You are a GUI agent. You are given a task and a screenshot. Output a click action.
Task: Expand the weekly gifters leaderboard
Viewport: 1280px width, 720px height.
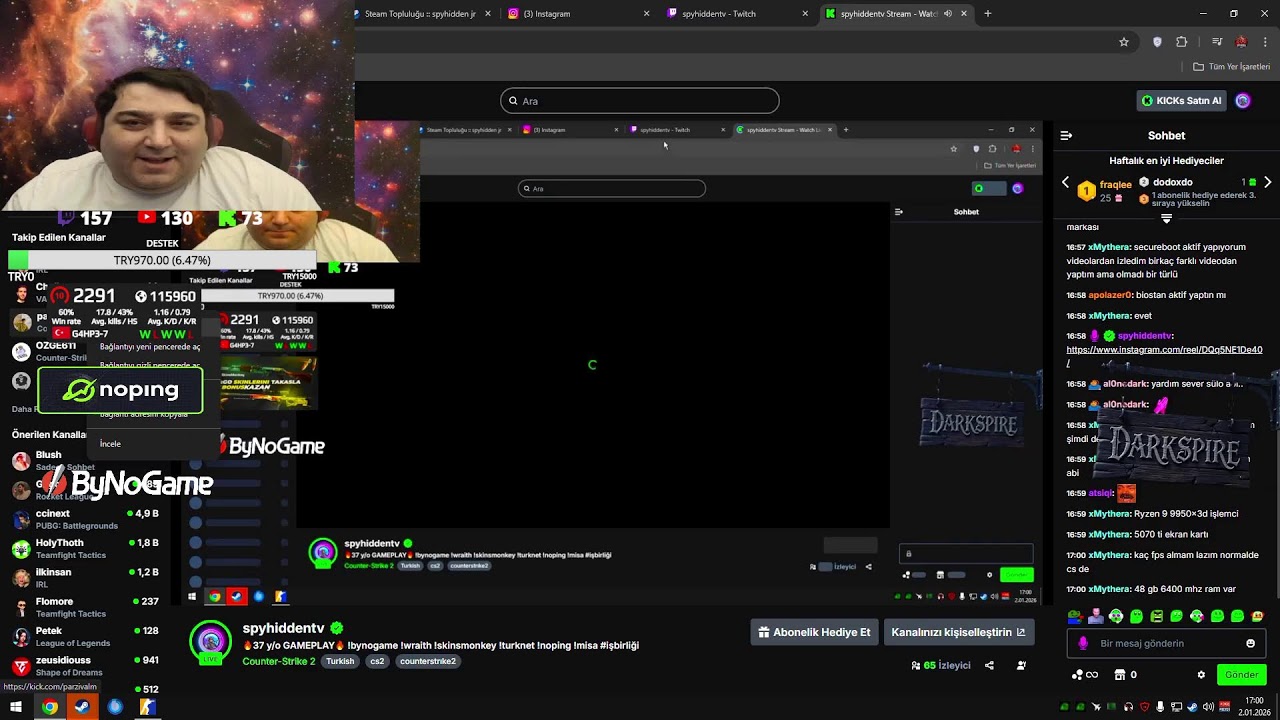[1166, 217]
